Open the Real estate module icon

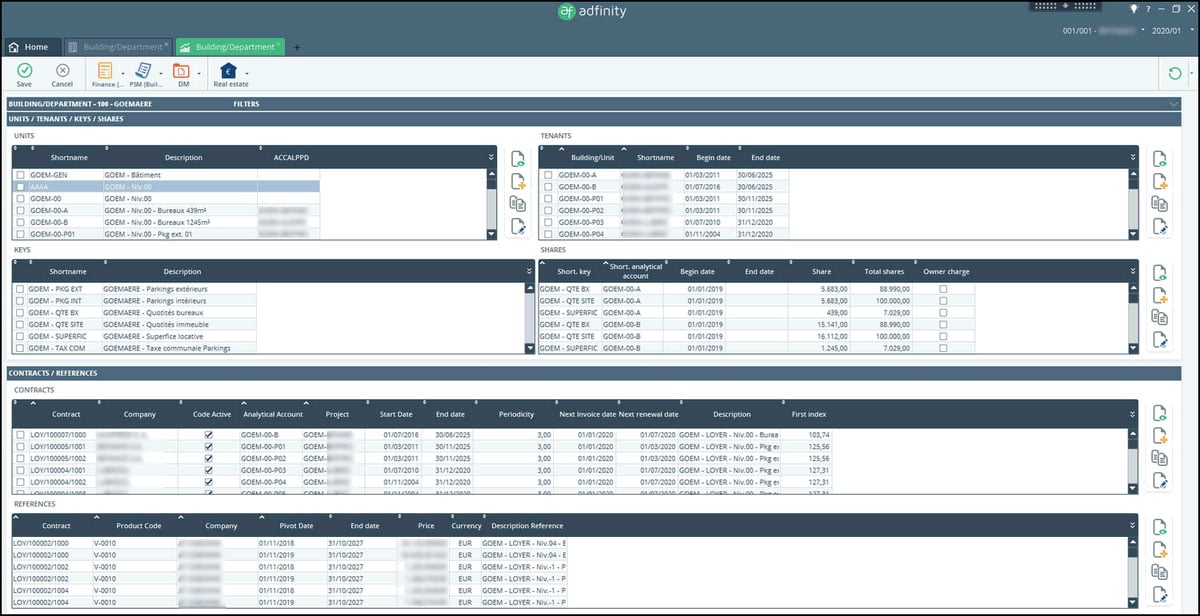click(228, 71)
